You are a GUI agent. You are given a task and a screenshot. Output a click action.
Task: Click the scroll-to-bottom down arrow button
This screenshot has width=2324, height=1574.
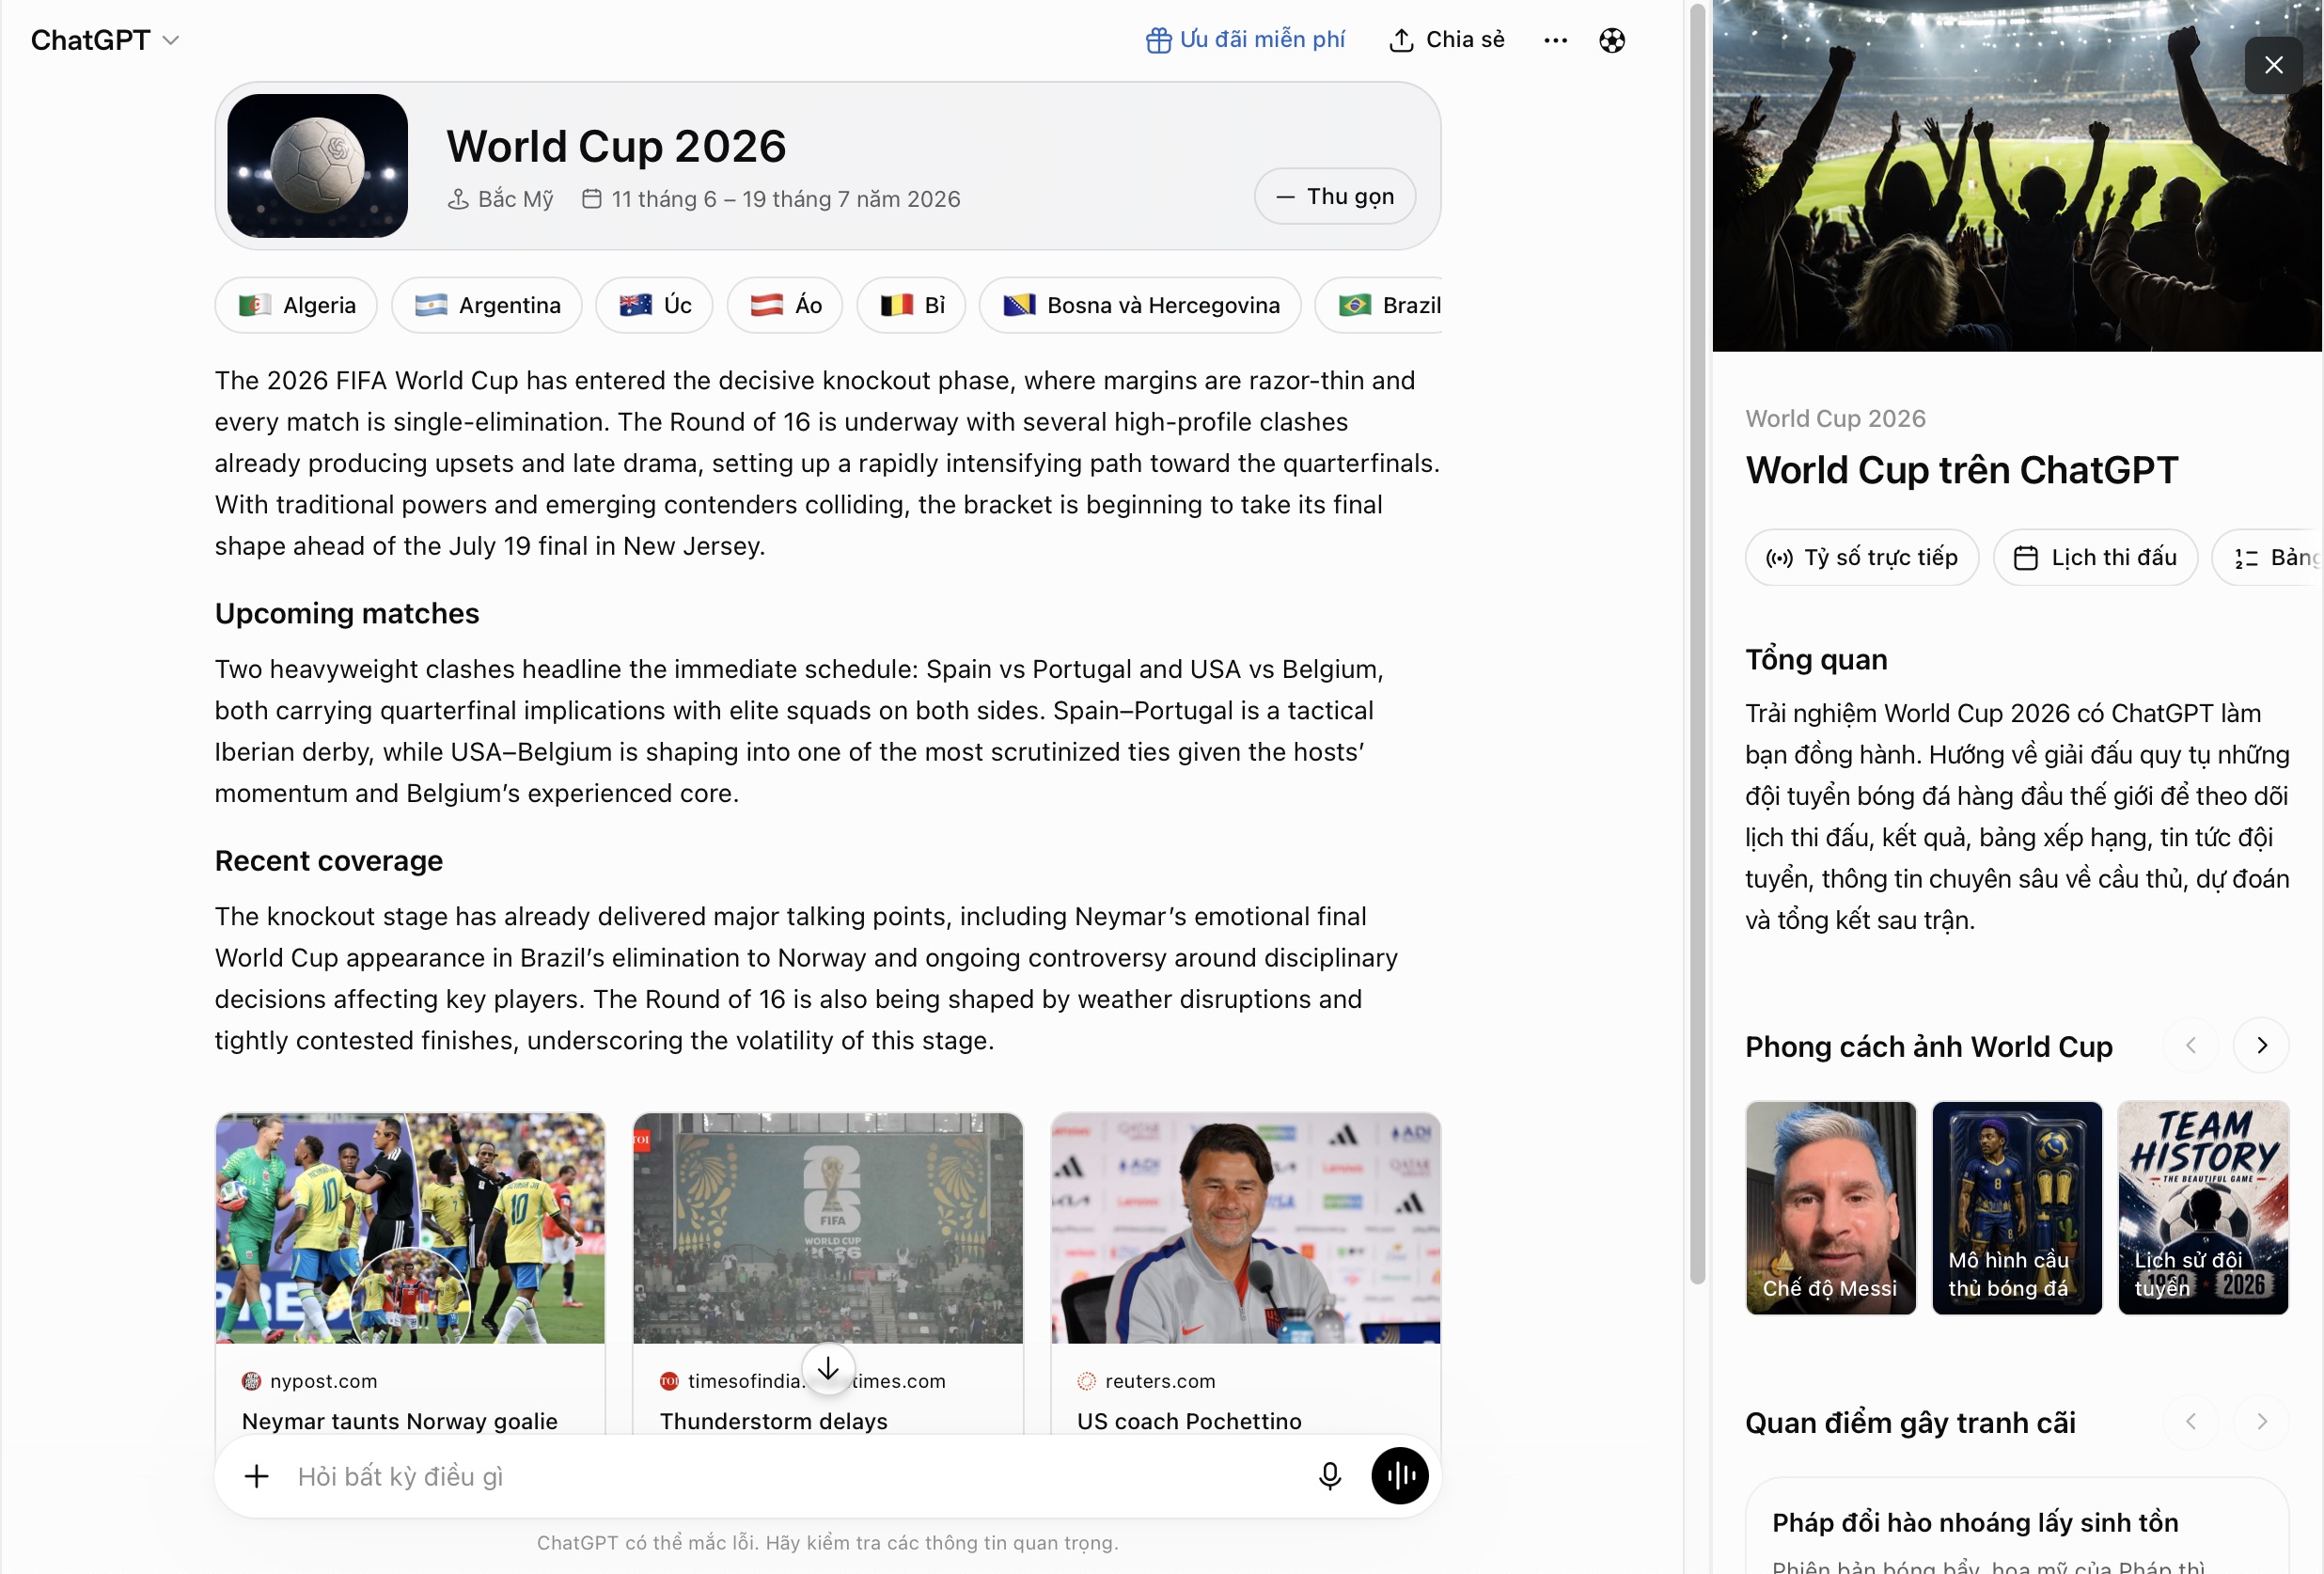[828, 1368]
